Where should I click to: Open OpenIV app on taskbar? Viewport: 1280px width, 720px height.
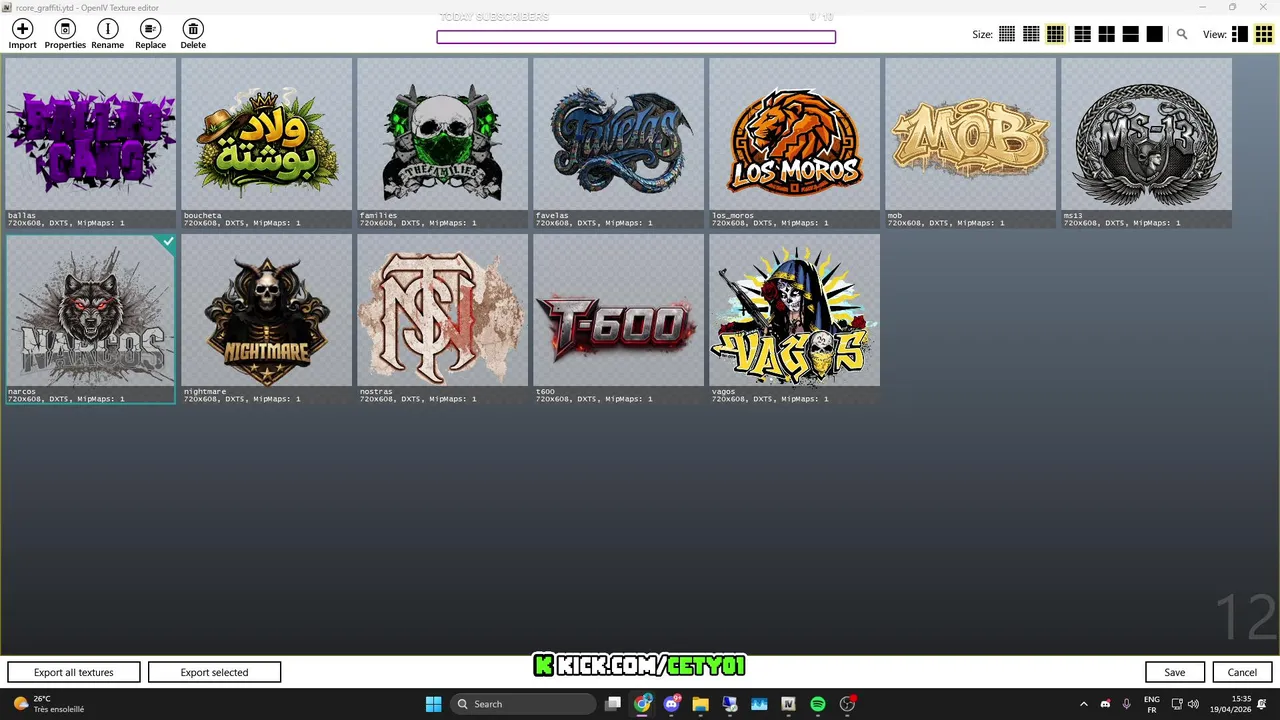tap(788, 704)
